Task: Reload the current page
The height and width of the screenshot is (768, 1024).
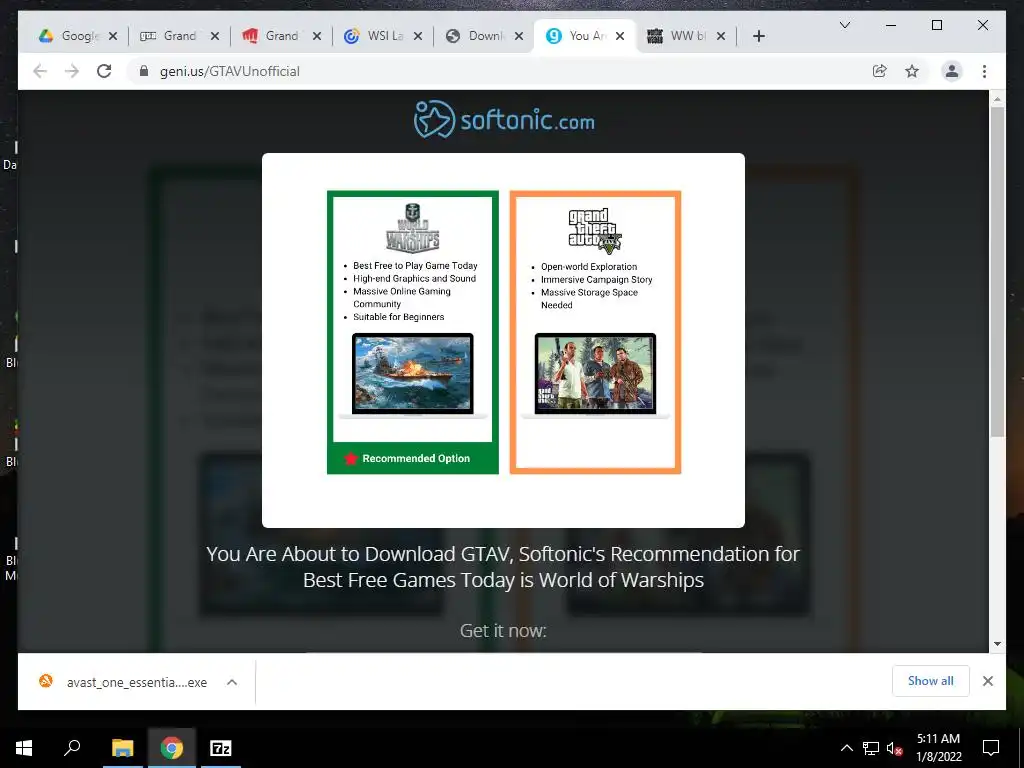Action: tap(104, 71)
